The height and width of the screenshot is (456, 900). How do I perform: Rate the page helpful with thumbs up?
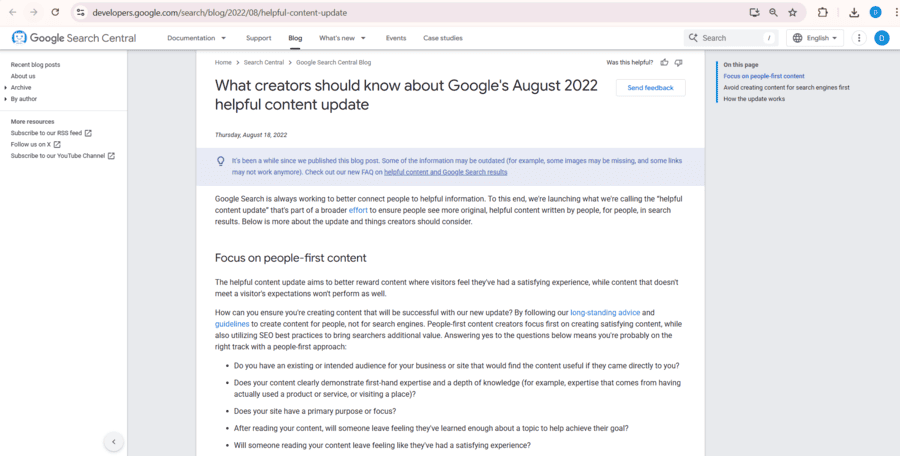tap(664, 62)
